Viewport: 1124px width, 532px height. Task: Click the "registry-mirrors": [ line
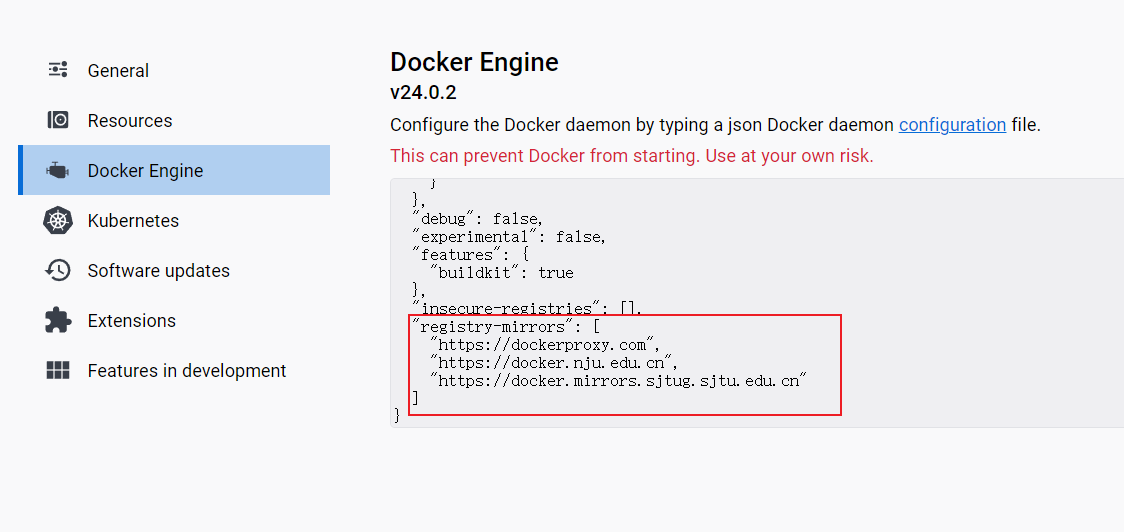pyautogui.click(x=506, y=326)
